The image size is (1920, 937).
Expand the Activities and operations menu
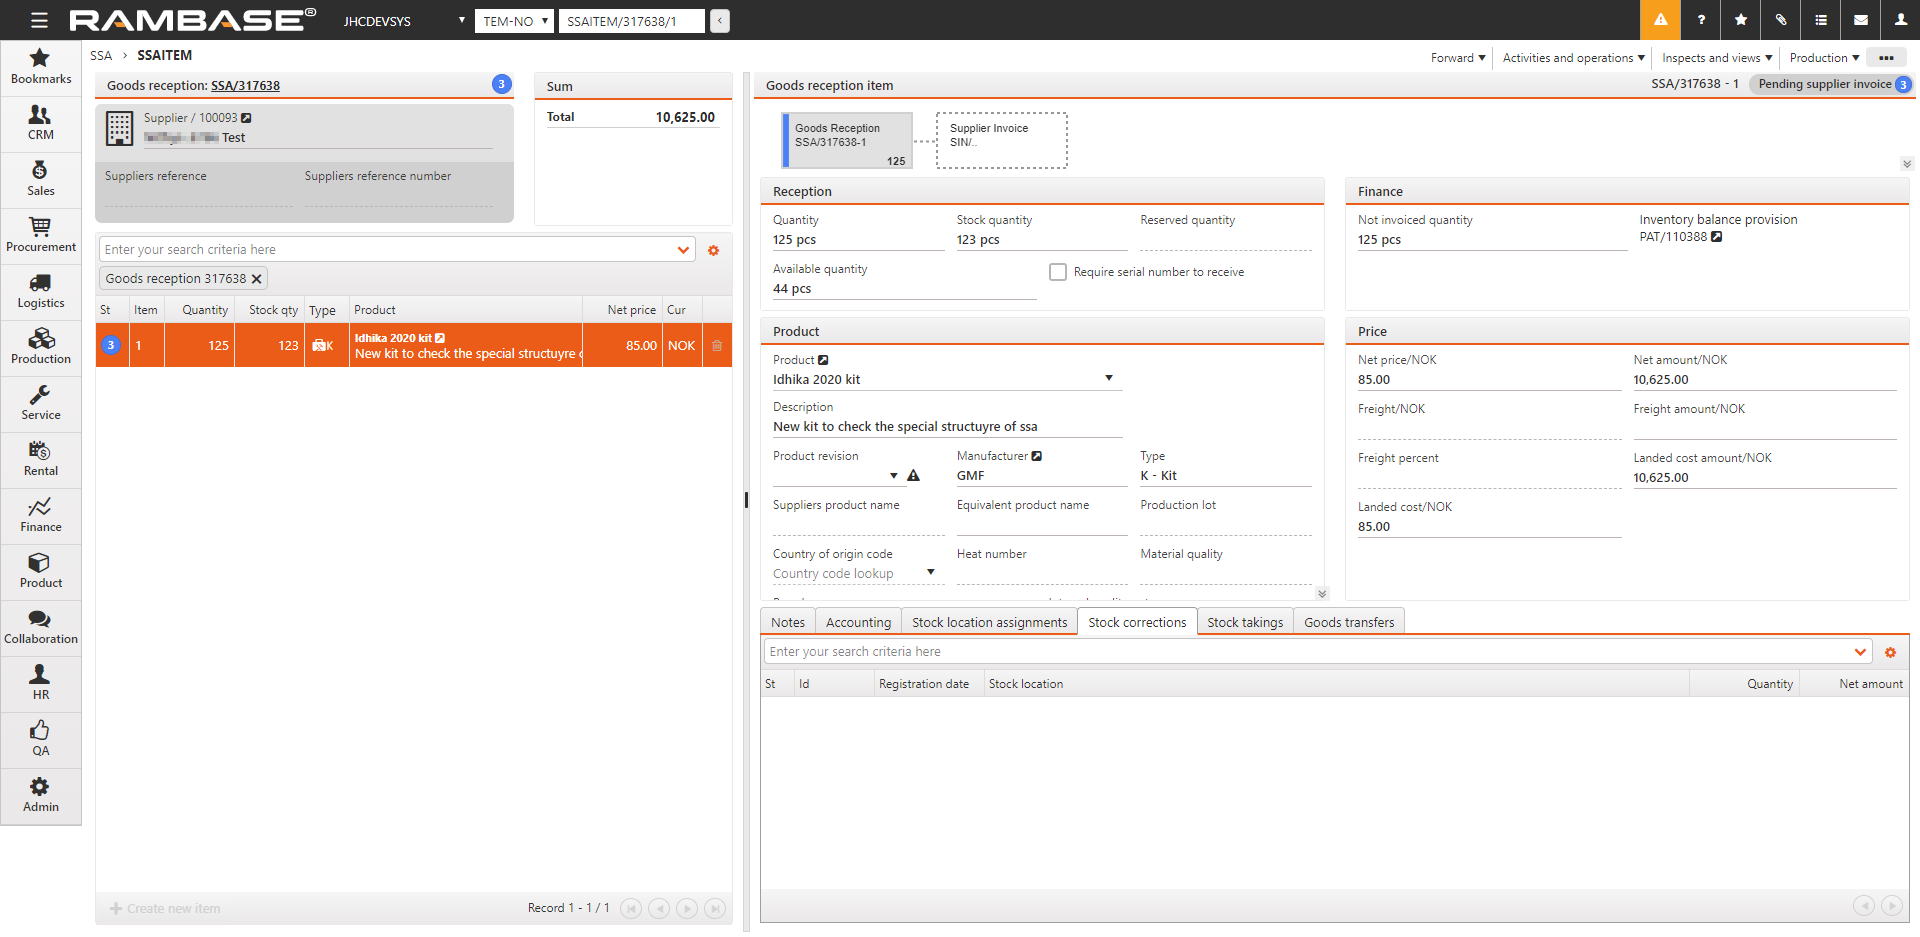click(1573, 58)
